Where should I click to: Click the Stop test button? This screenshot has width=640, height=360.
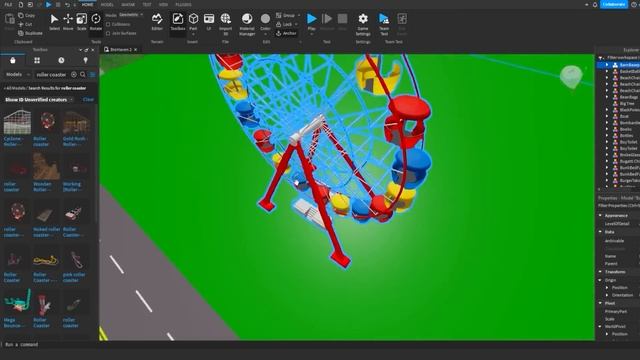(342, 19)
